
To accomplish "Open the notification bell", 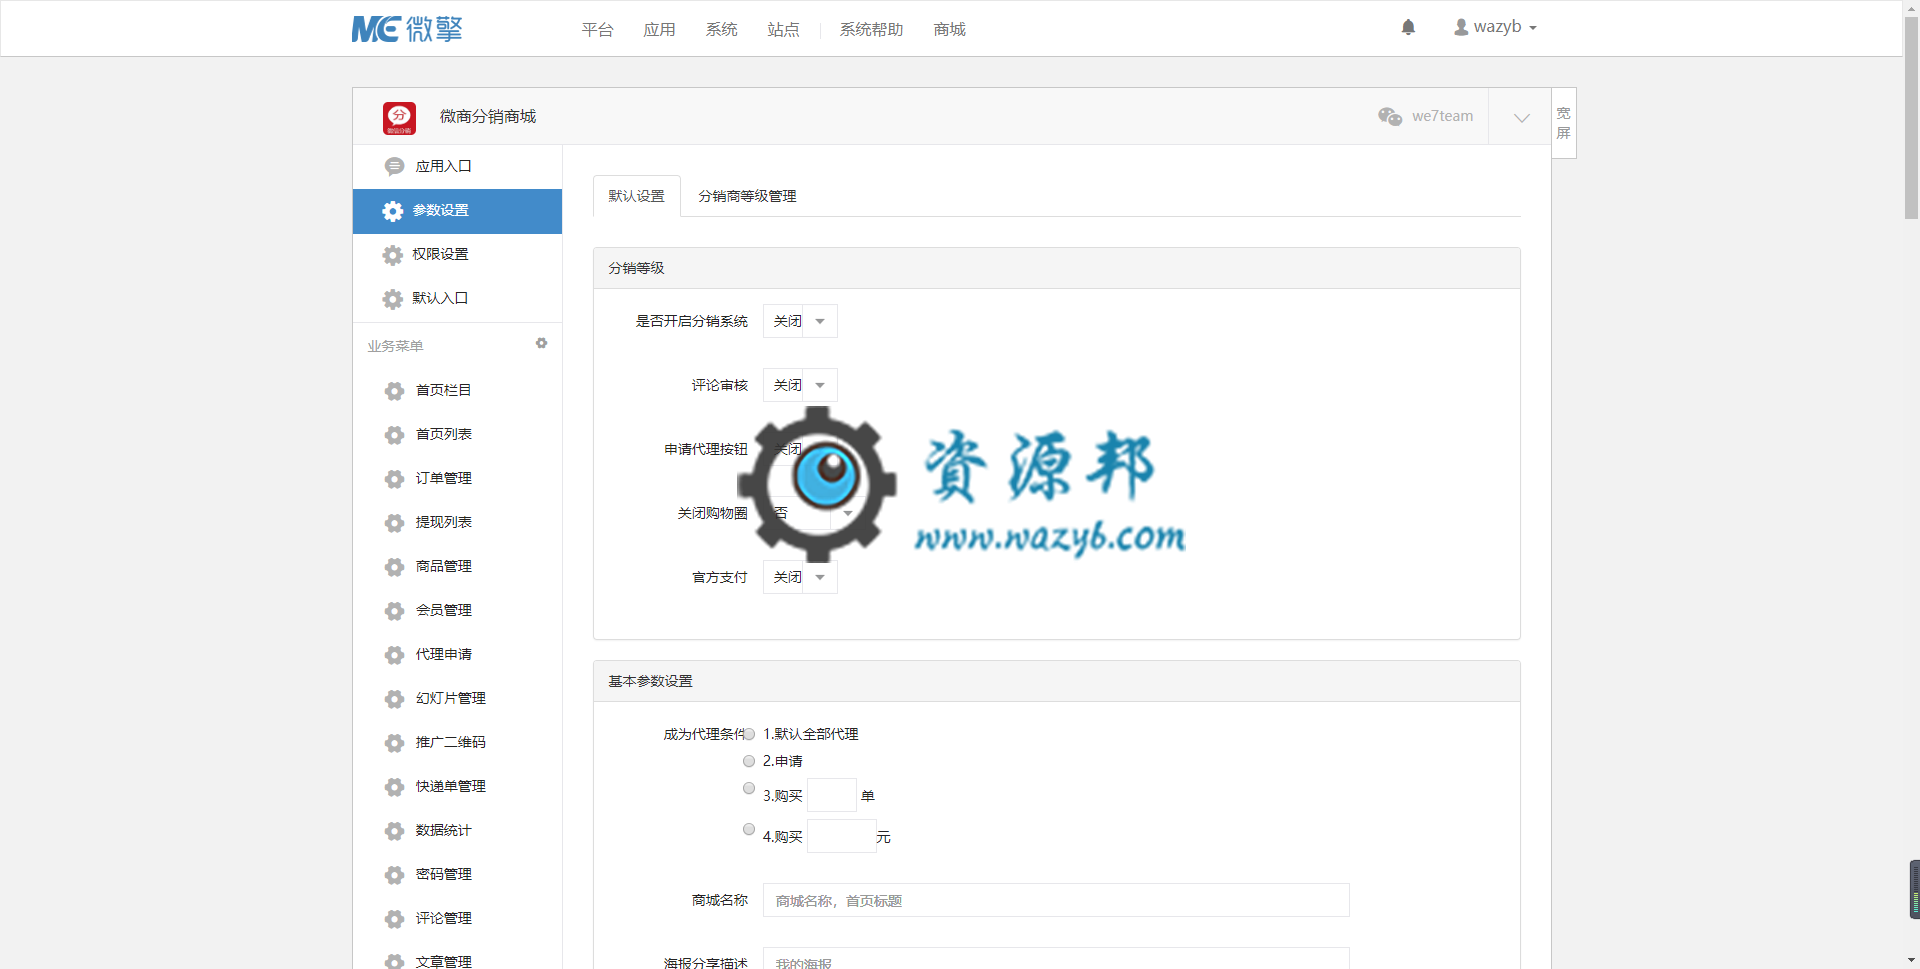I will pyautogui.click(x=1408, y=27).
